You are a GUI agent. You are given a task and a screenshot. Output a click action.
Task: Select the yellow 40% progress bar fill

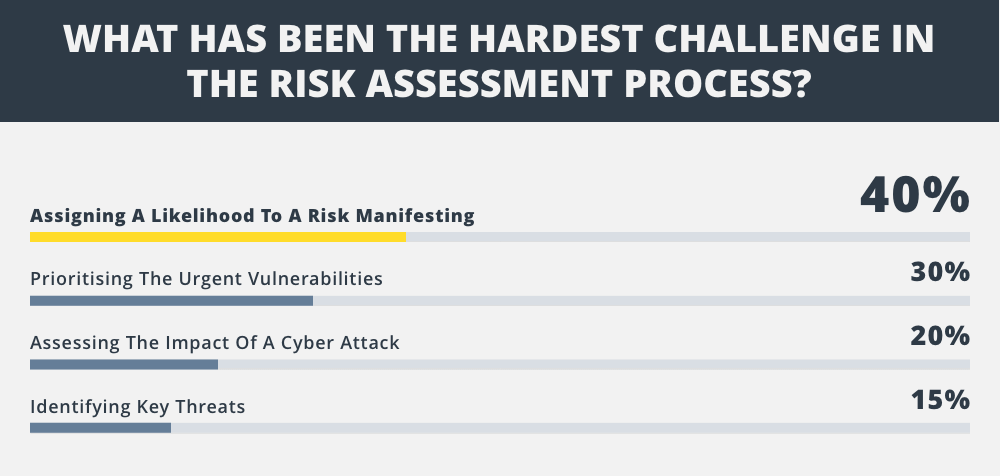pos(217,237)
